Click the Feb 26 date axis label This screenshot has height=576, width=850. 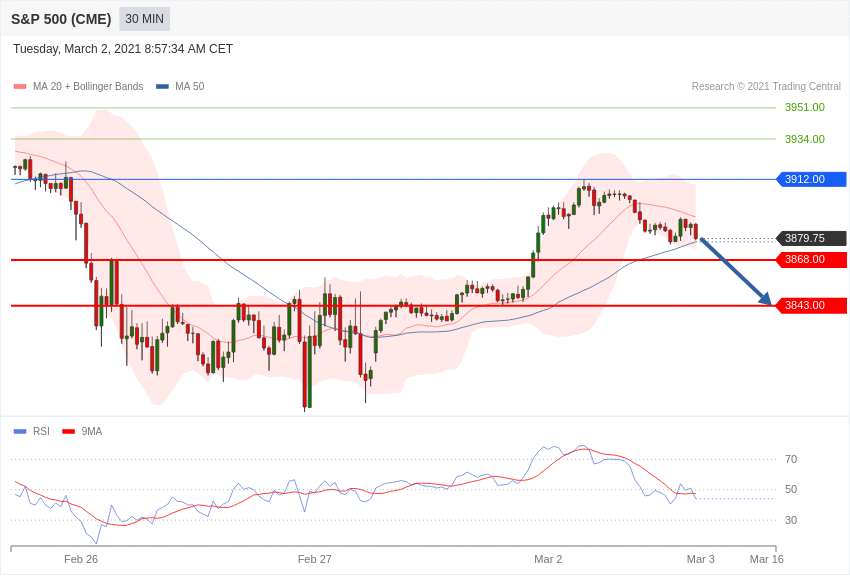pos(81,559)
